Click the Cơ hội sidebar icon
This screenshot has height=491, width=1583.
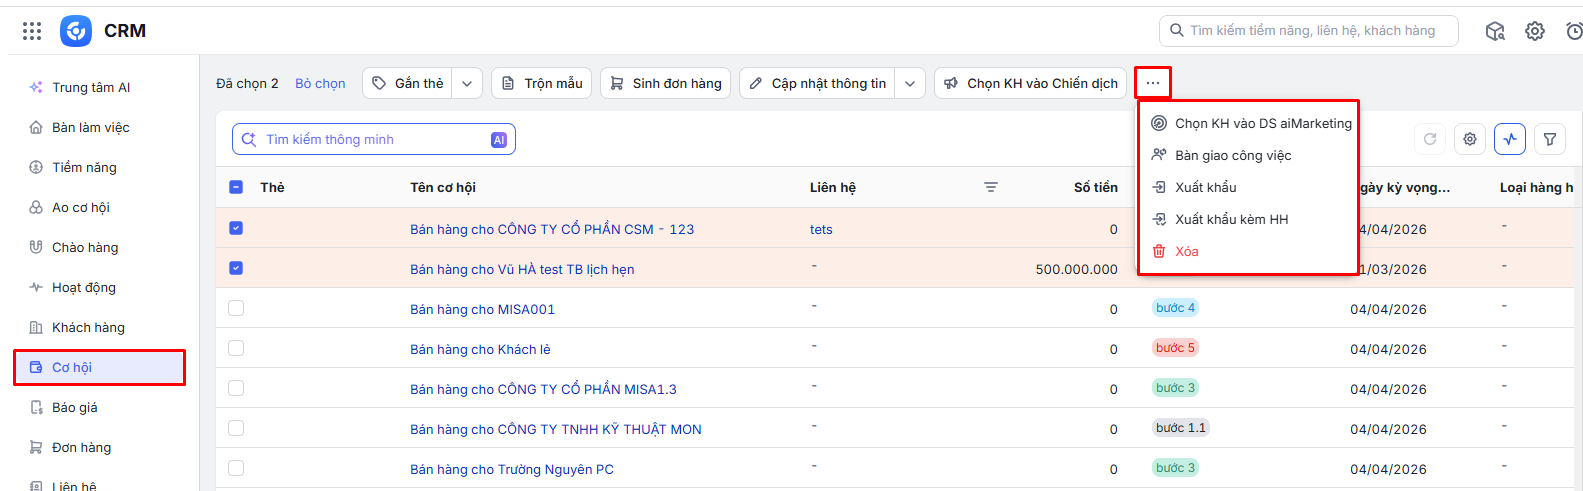(x=36, y=367)
